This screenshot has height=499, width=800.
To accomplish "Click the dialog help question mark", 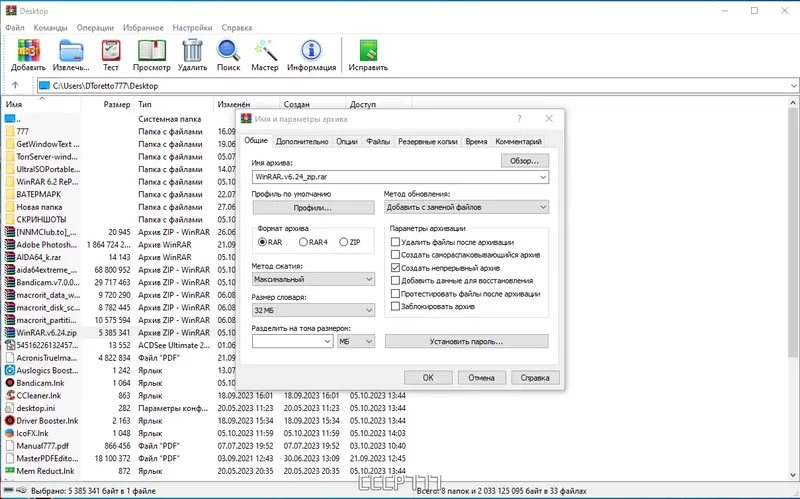I will [x=519, y=119].
